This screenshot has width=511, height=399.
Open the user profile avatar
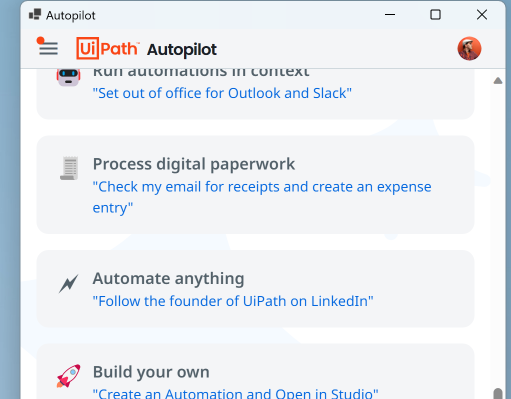coord(469,48)
